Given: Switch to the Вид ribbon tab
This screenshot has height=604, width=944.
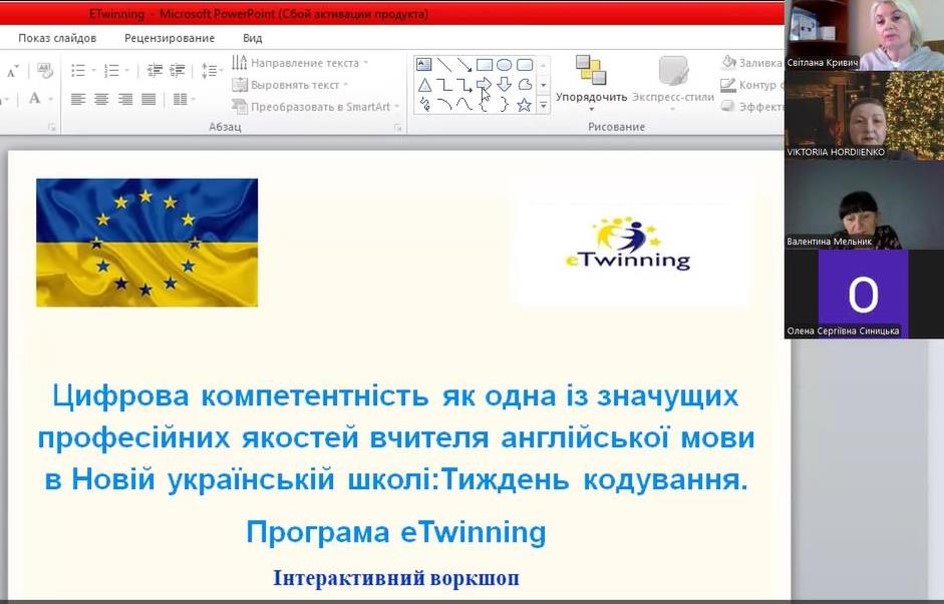Looking at the screenshot, I should click(253, 38).
